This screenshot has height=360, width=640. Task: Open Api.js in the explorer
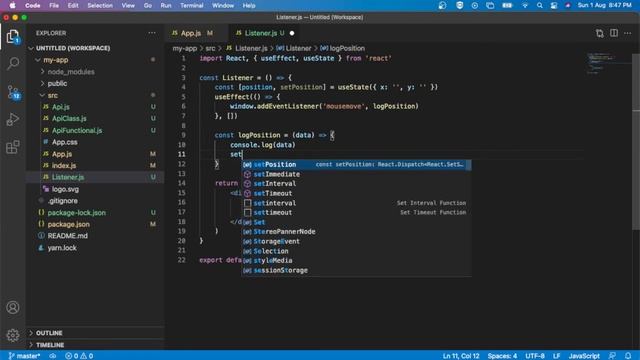pyautogui.click(x=60, y=107)
